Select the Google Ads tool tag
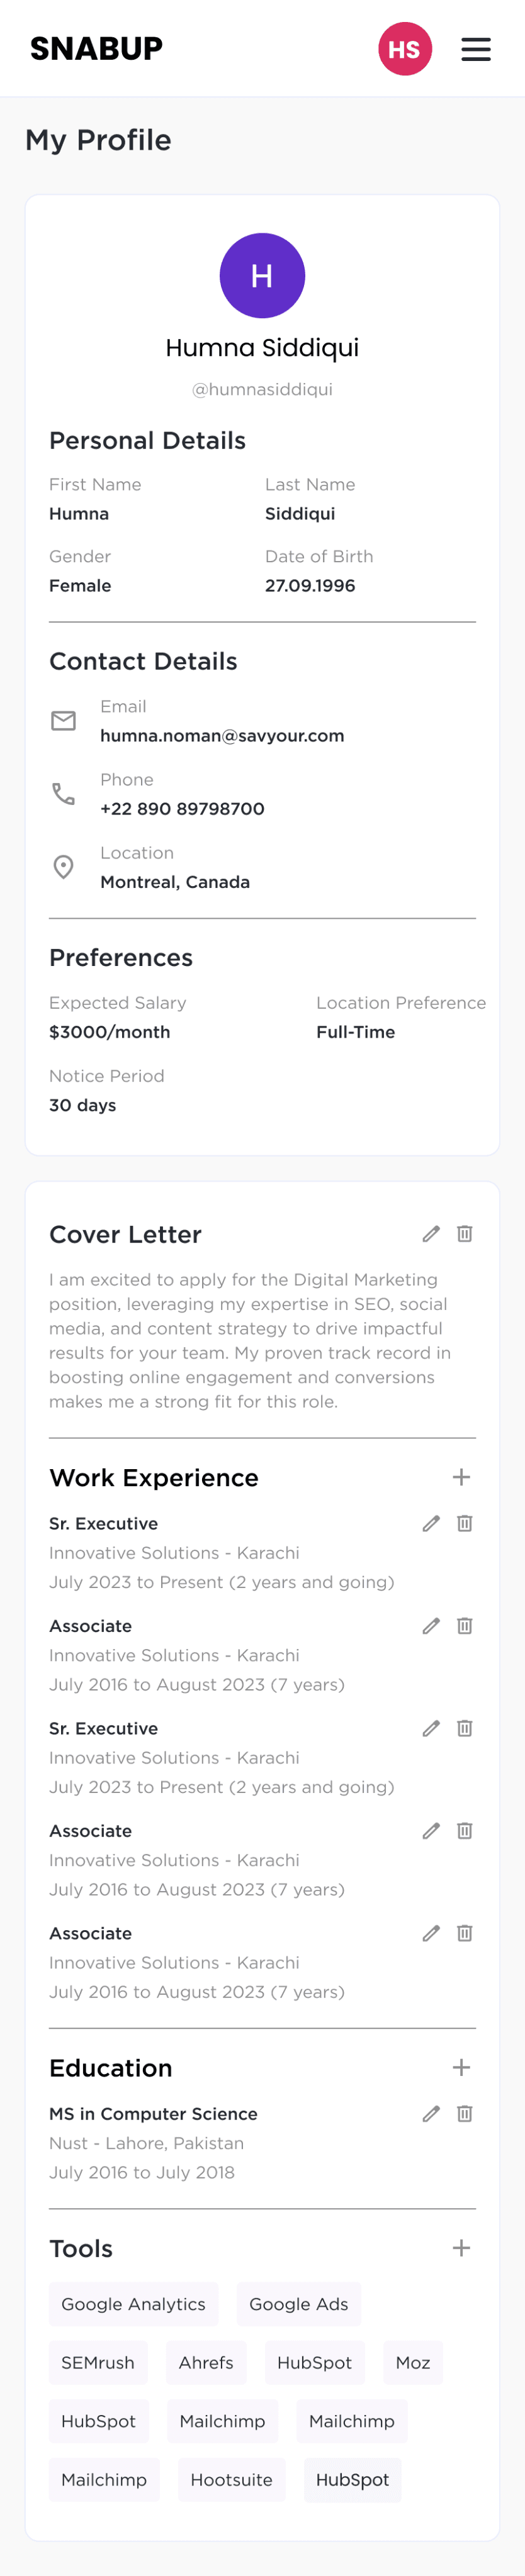Image resolution: width=525 pixels, height=2576 pixels. click(299, 2304)
